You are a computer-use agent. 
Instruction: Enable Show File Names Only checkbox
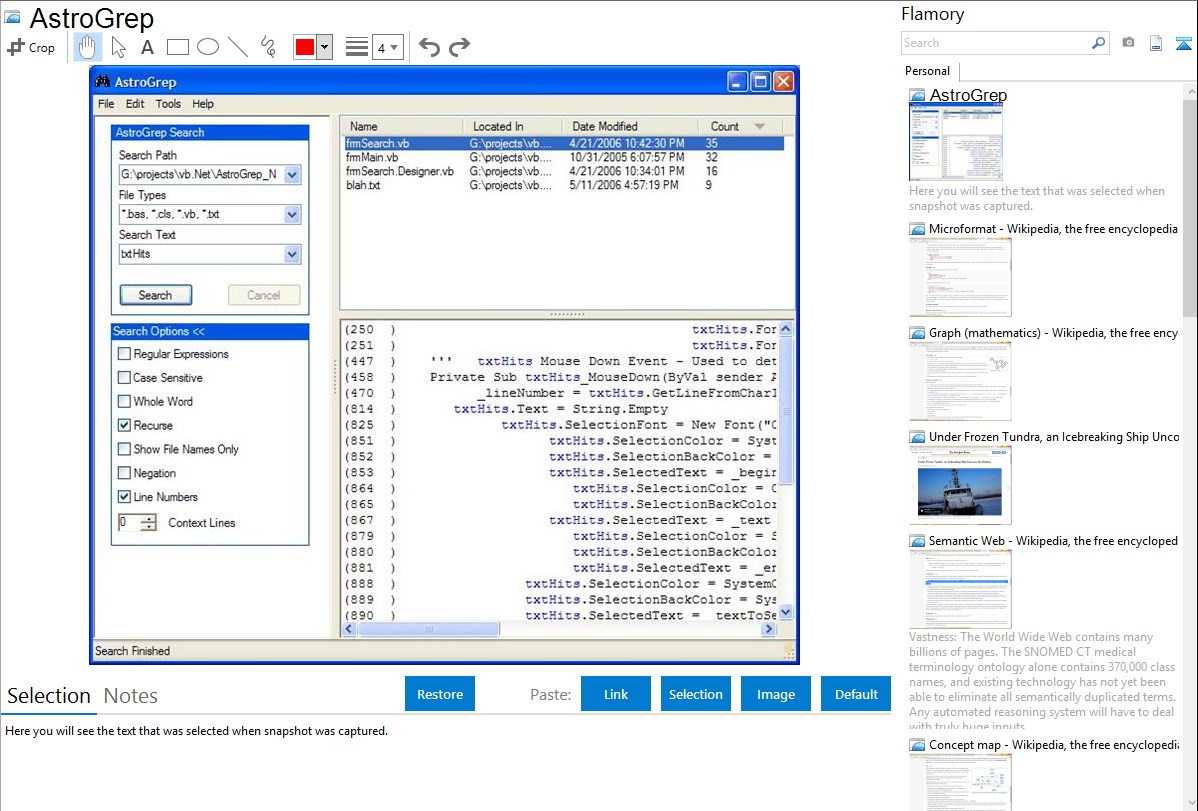click(x=124, y=449)
